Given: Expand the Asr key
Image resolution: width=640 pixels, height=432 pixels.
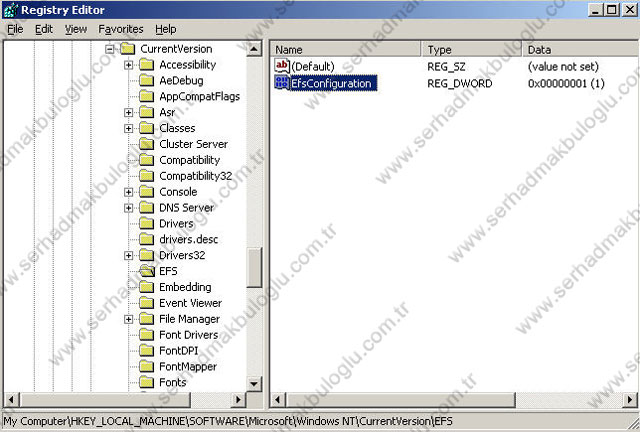Looking at the screenshot, I should click(x=129, y=113).
